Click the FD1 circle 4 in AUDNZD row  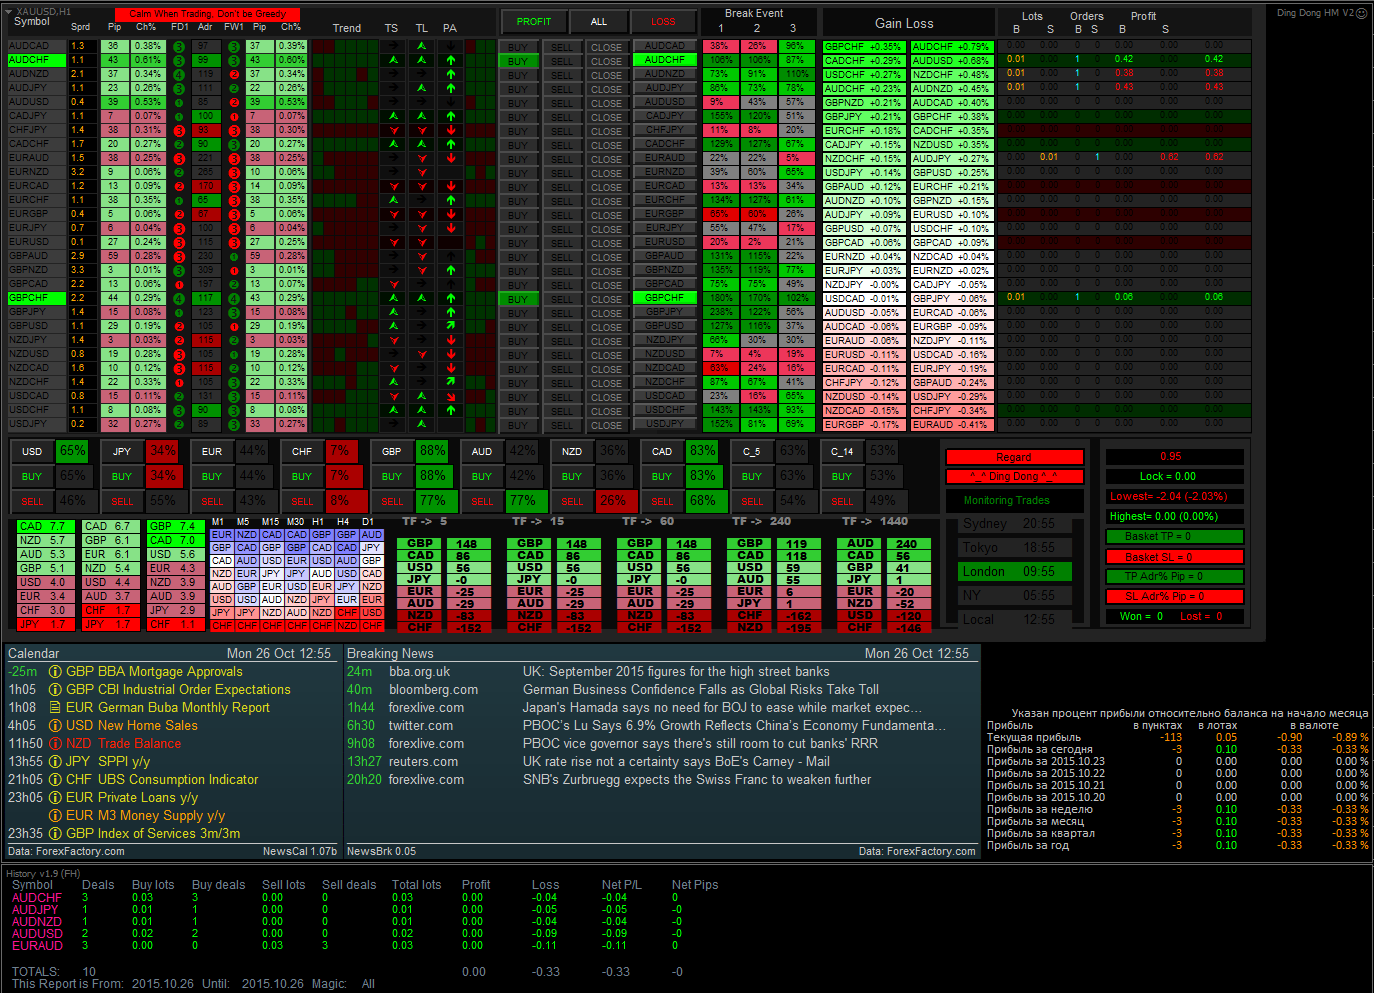[x=181, y=74]
